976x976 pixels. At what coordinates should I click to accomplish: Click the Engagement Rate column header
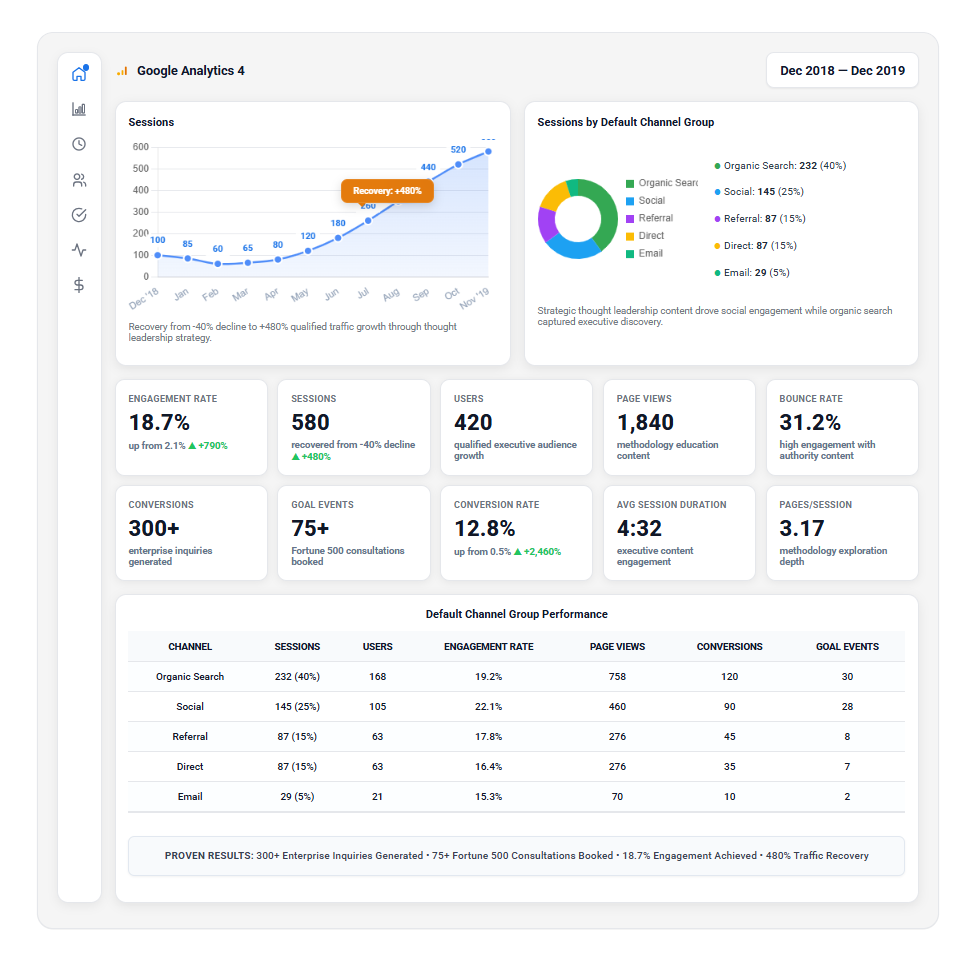pos(488,647)
